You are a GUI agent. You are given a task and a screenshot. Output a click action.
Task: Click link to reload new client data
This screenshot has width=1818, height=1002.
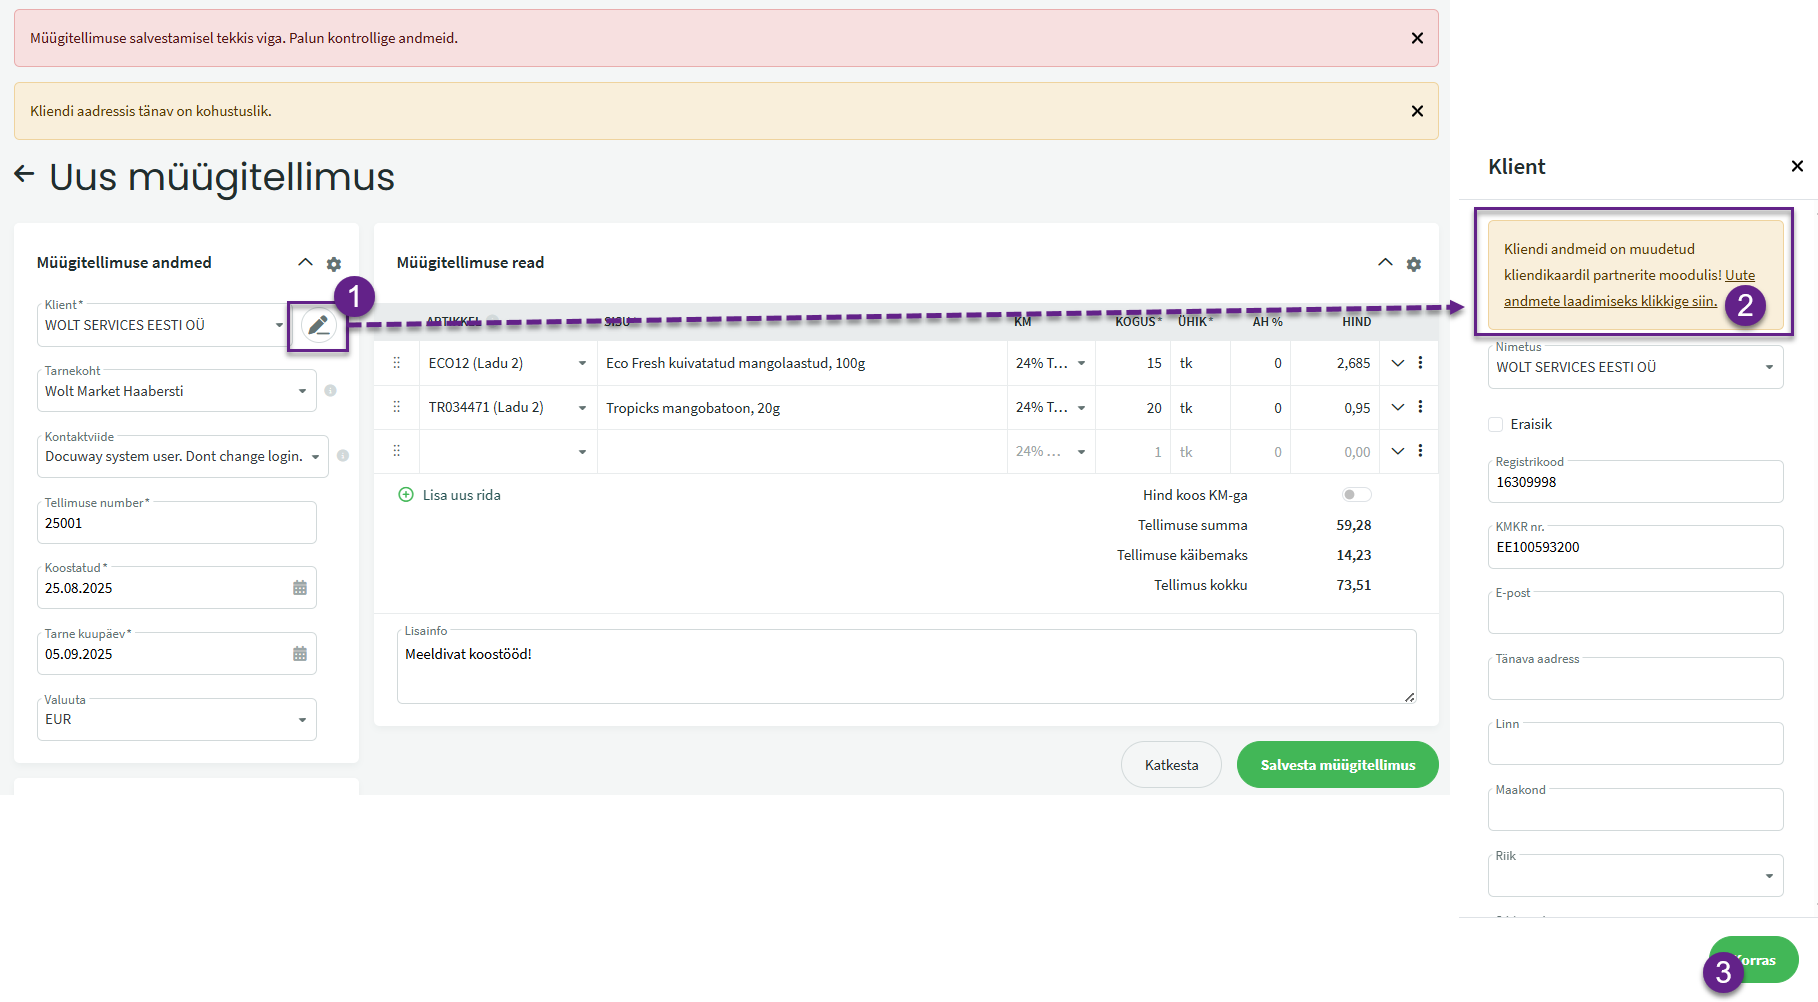click(1610, 301)
